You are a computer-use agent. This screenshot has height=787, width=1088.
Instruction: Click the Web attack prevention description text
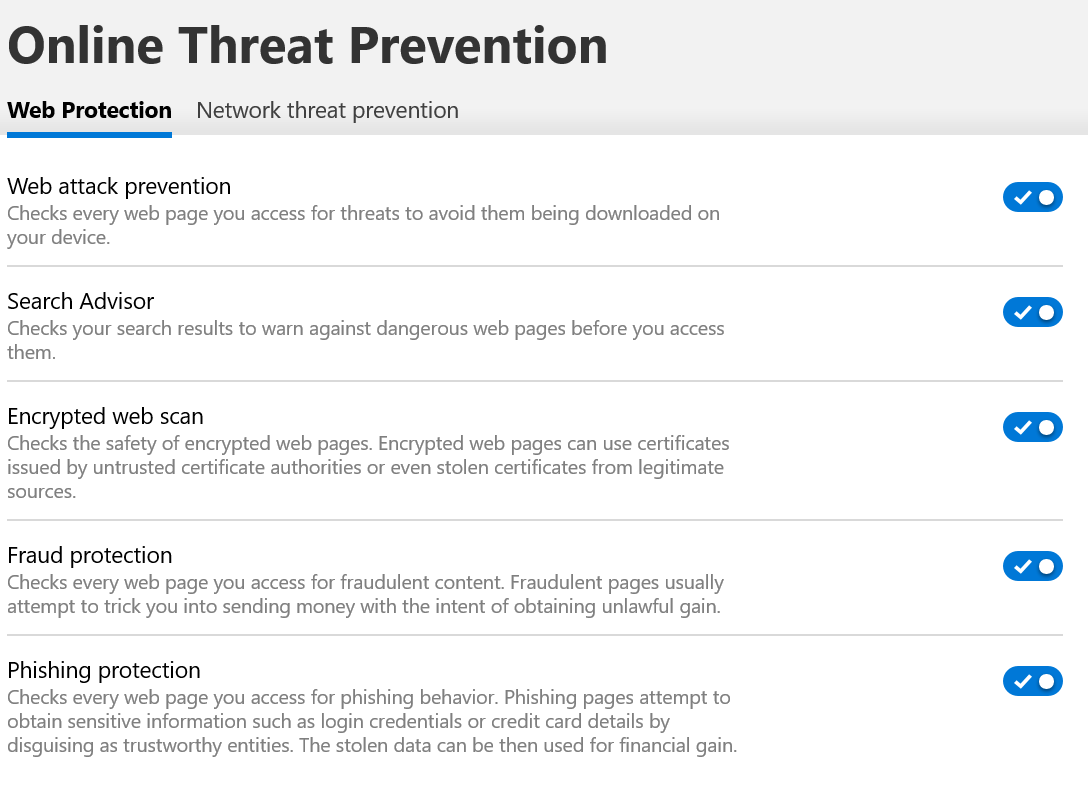[x=364, y=225]
